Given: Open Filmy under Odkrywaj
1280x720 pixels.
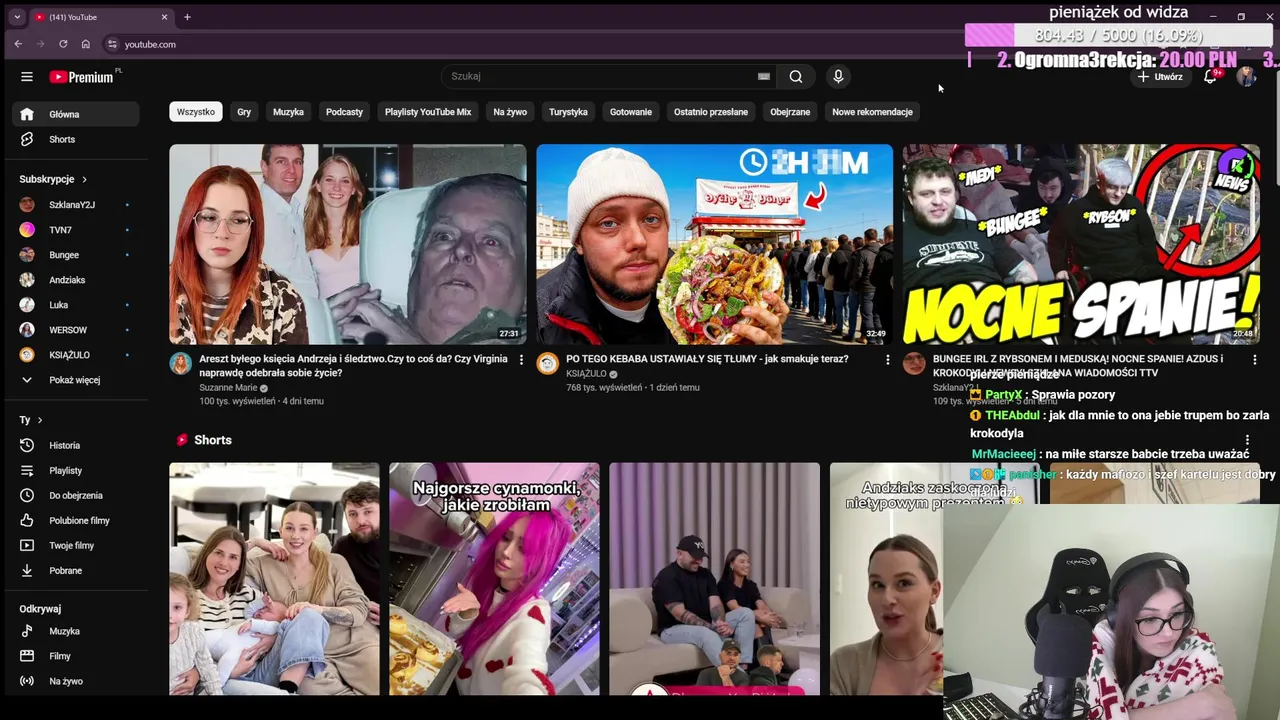Looking at the screenshot, I should (x=76, y=656).
